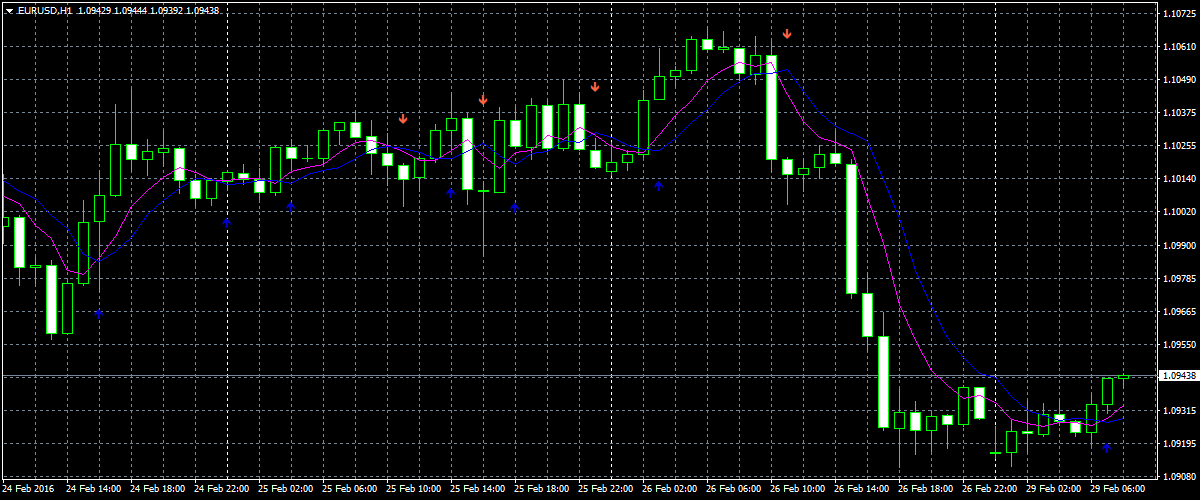1200x500 pixels.
Task: Click the 25 Feb 18:00 time label
Action: coord(541,490)
